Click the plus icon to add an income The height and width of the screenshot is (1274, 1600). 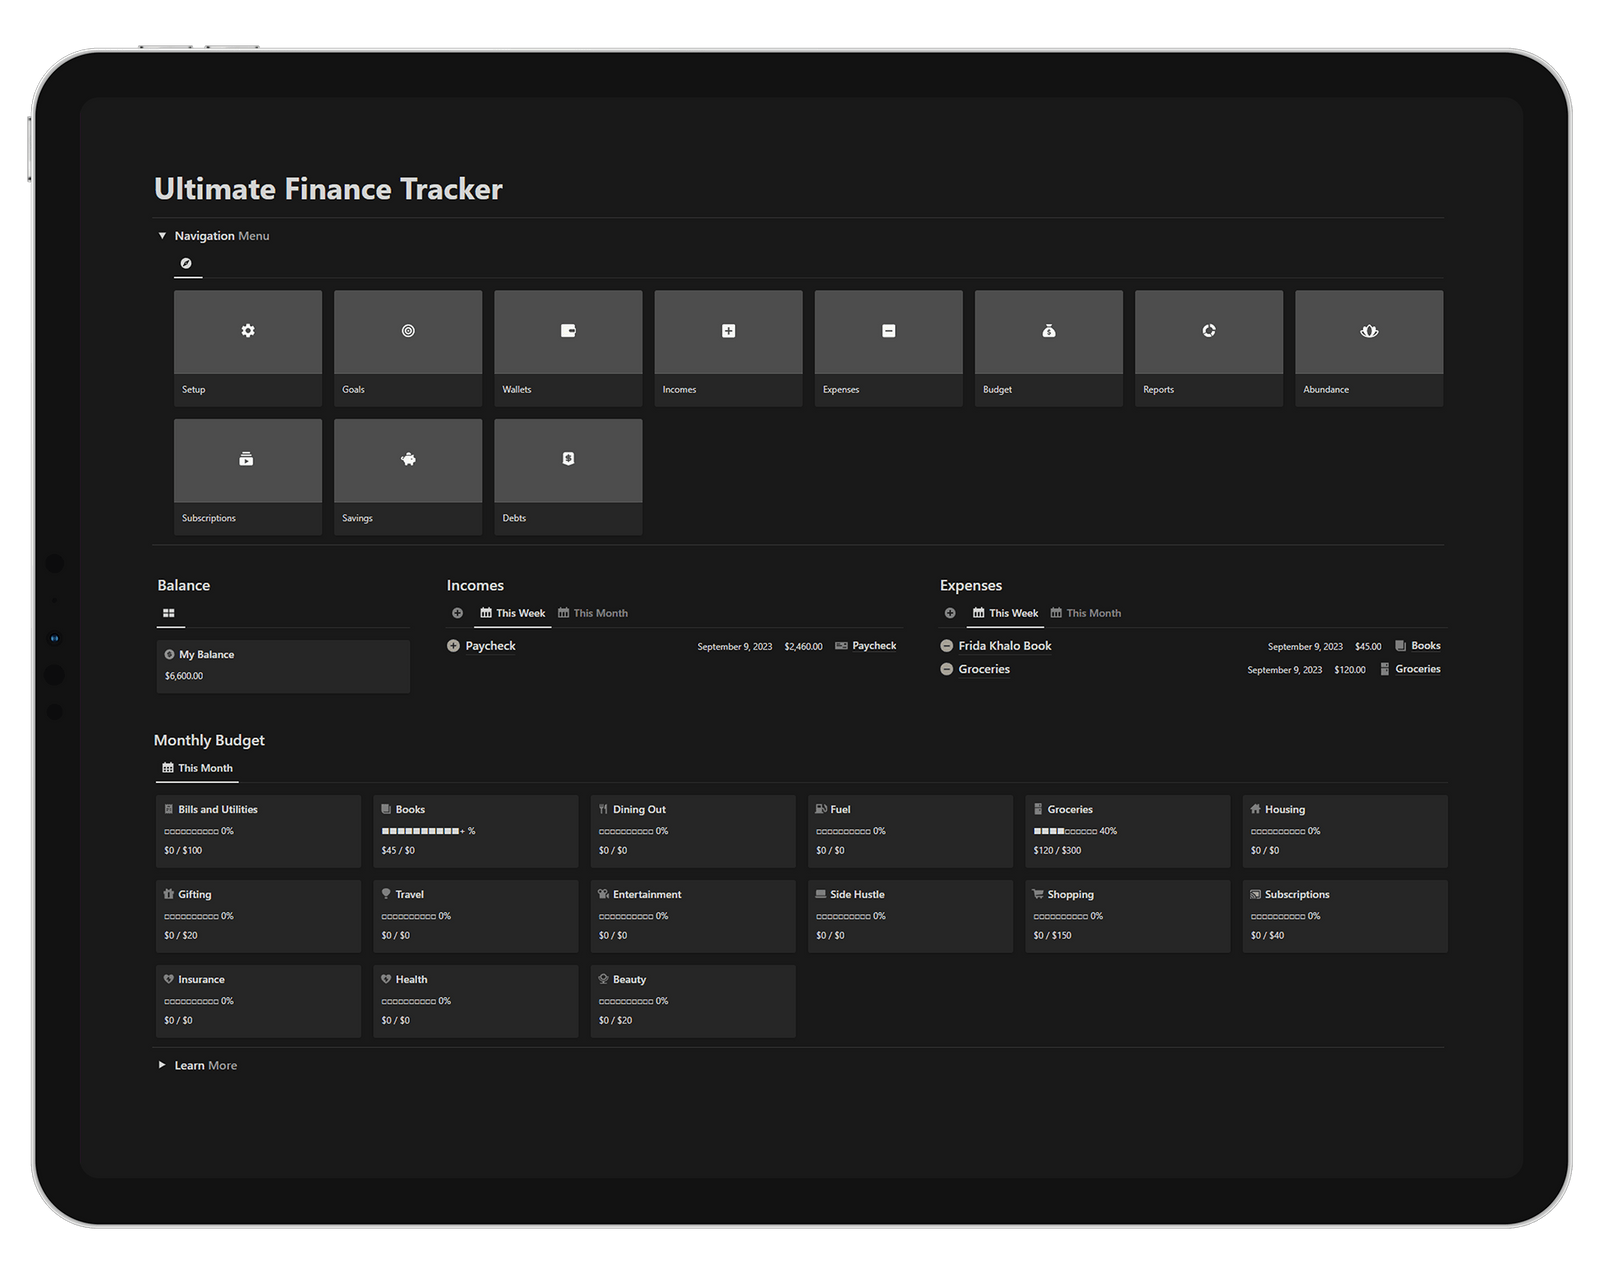coord(457,612)
